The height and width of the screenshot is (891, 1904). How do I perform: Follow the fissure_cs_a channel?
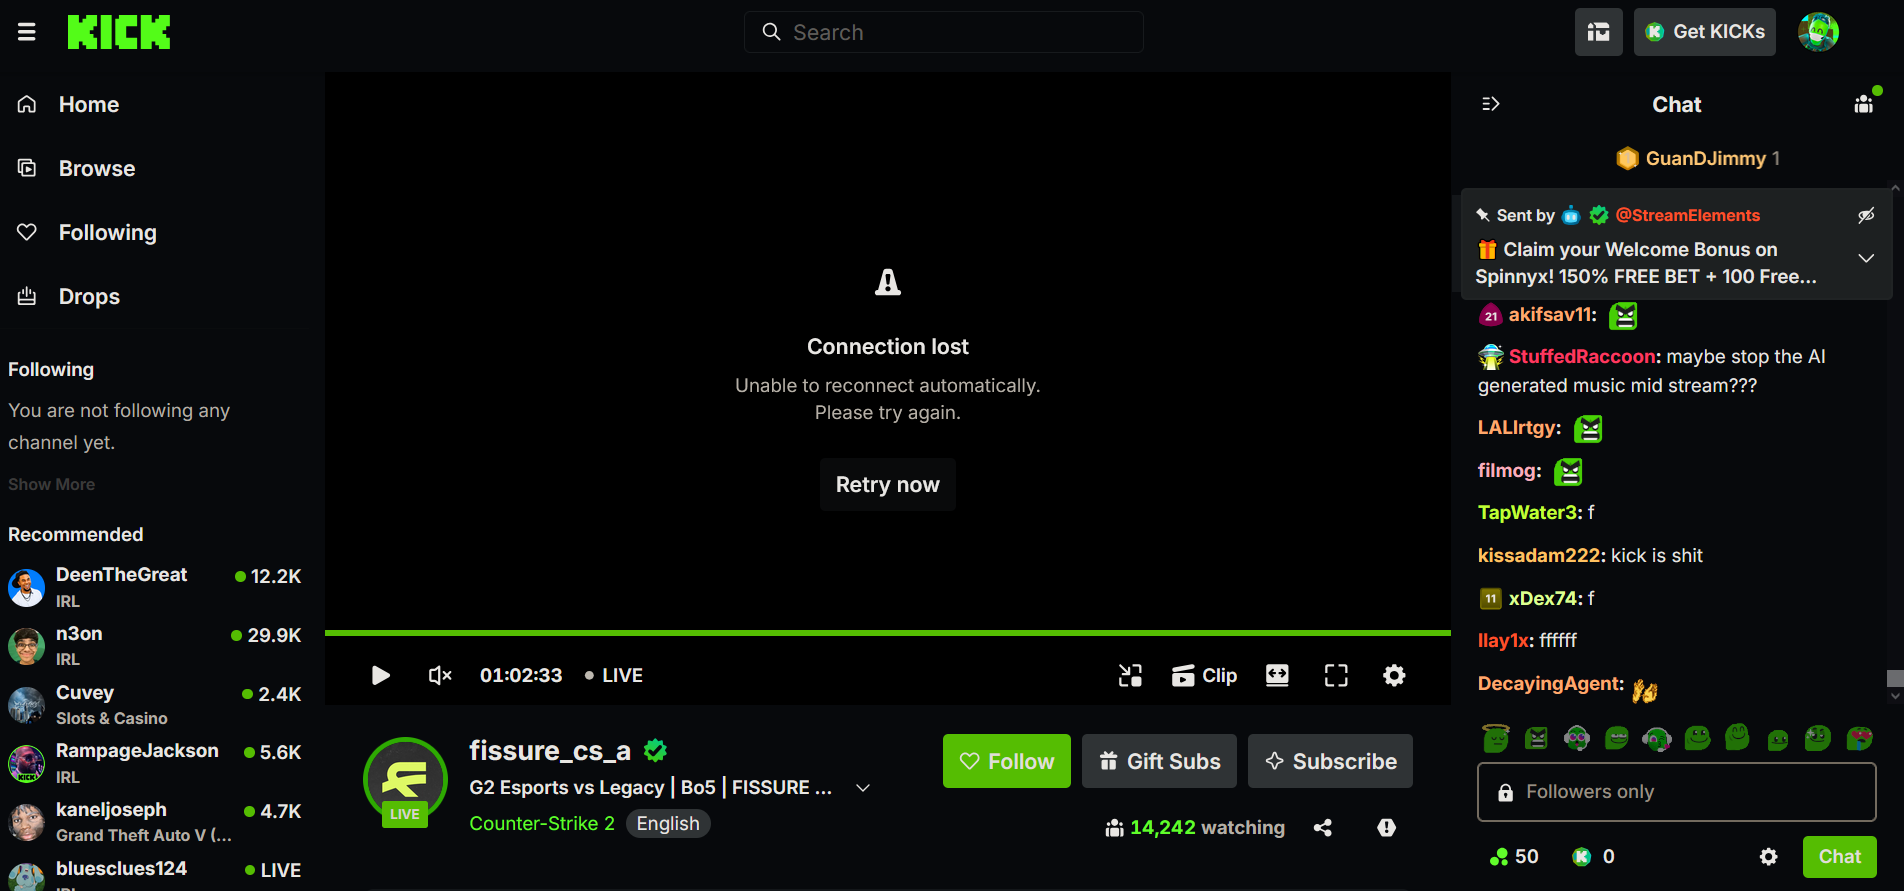coord(1007,761)
